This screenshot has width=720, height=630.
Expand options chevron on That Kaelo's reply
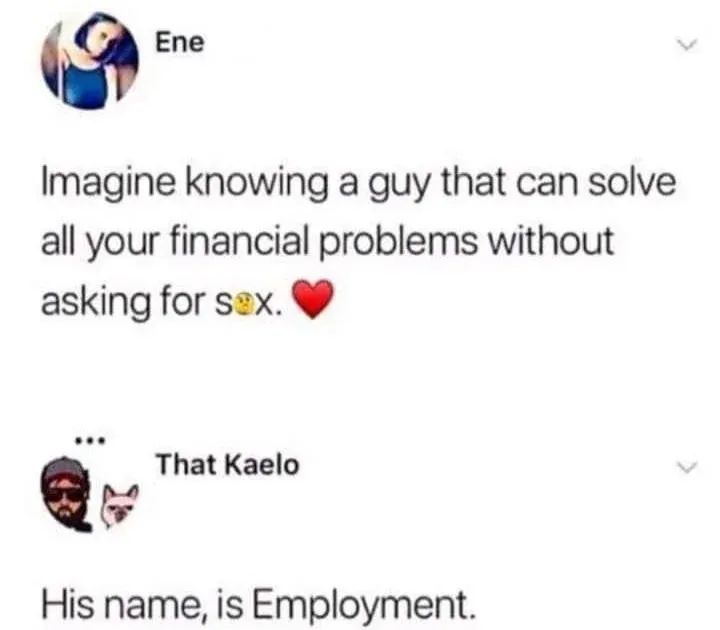pos(687,467)
